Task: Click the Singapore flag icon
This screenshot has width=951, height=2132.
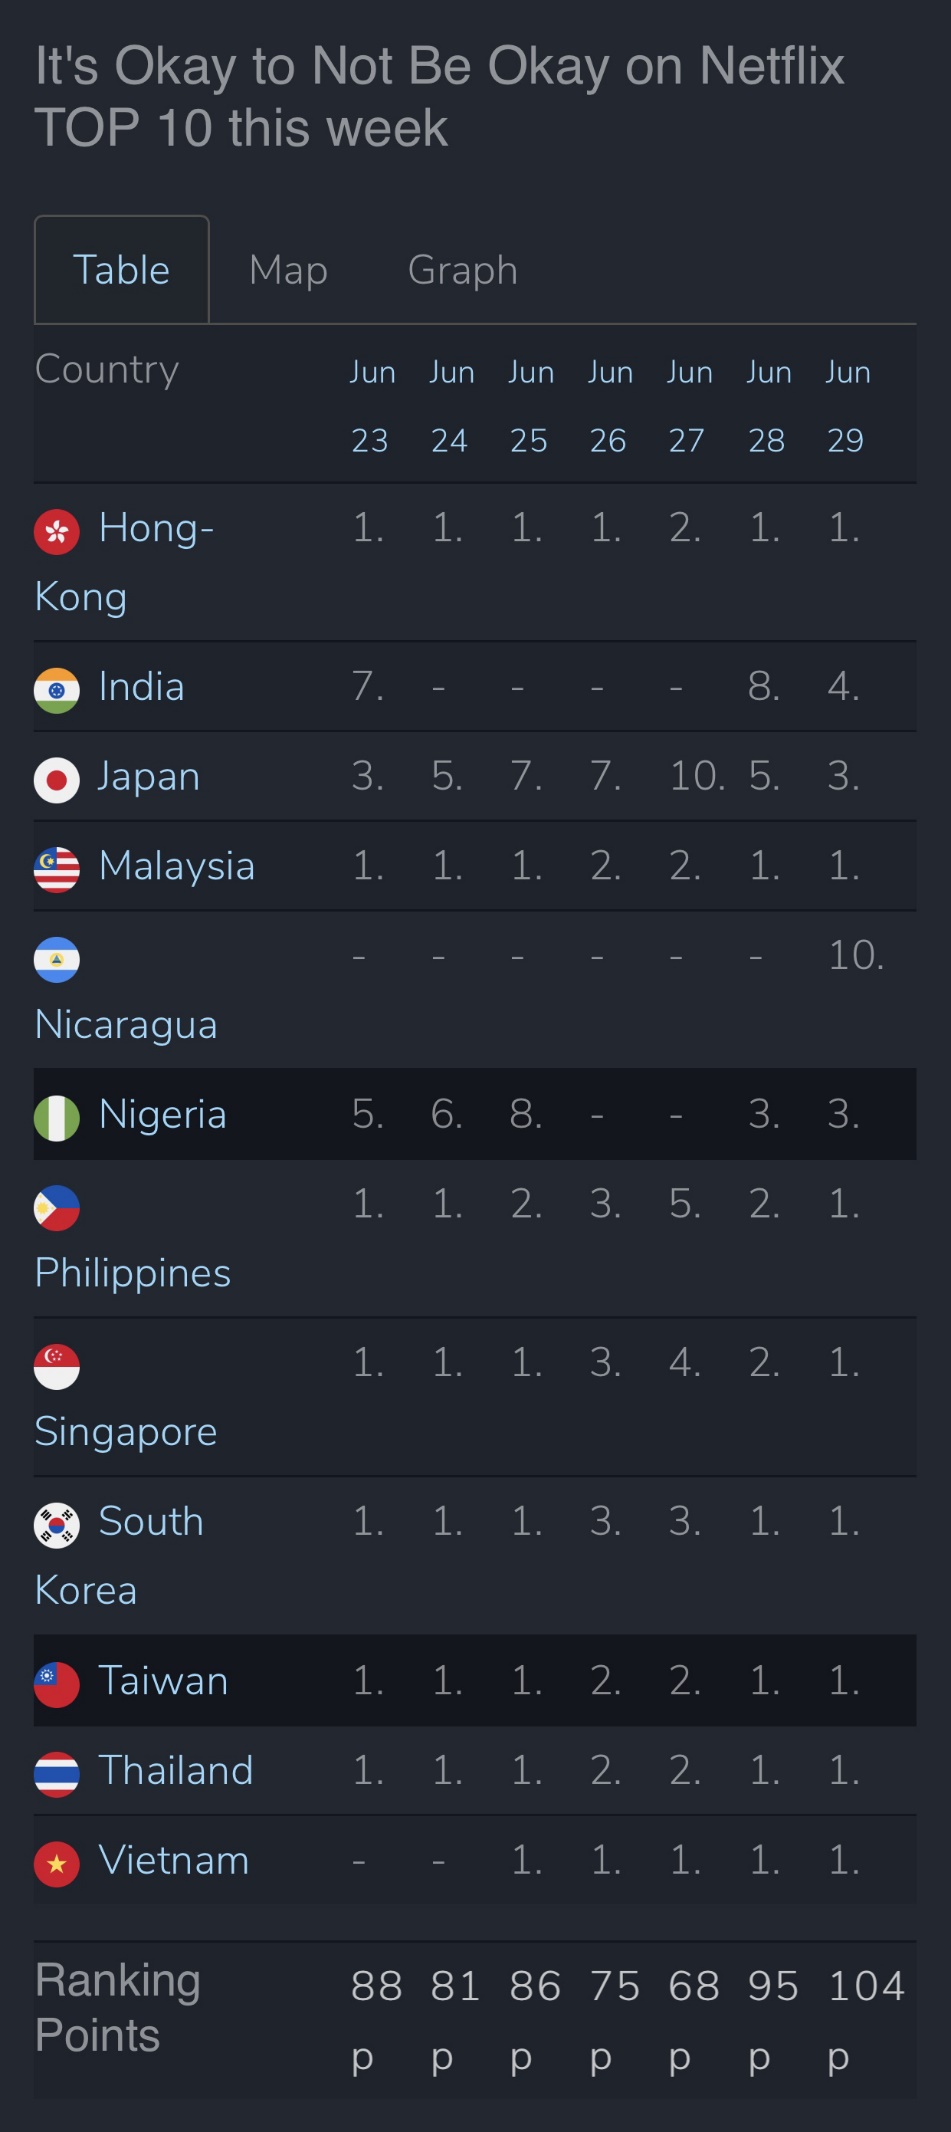Action: 57,1366
